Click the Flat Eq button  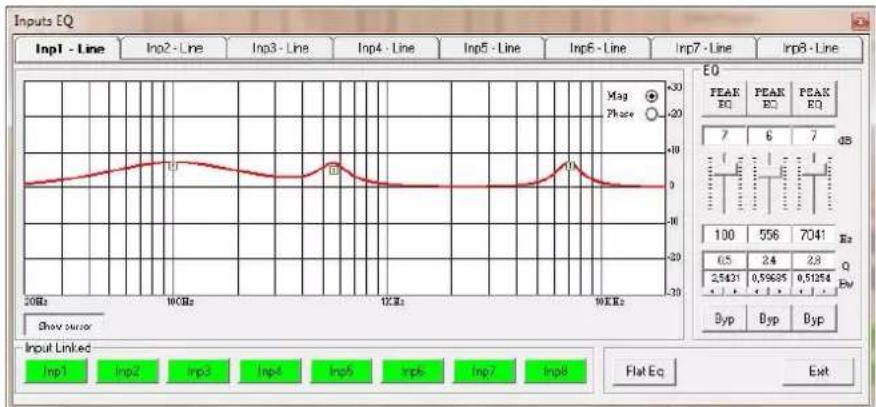[x=645, y=372]
